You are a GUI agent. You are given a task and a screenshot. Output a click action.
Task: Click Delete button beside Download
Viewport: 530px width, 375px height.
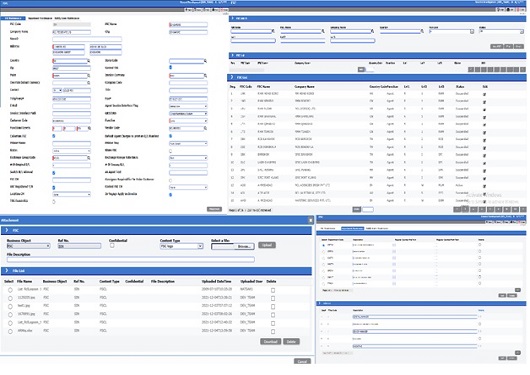(291, 342)
